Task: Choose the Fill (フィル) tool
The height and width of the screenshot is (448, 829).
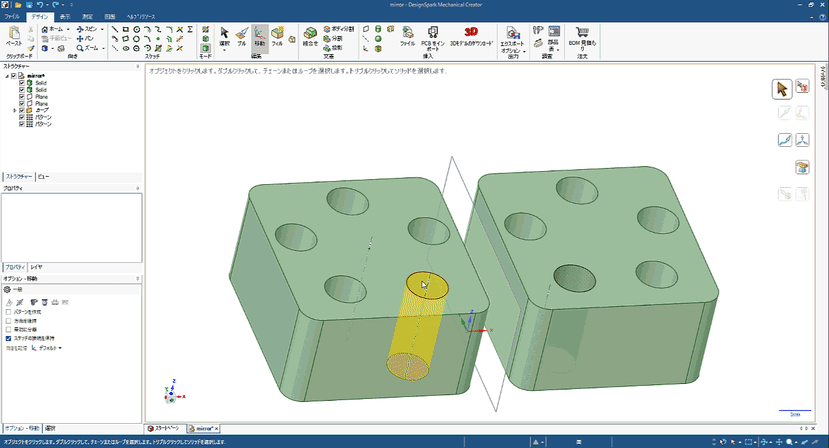Action: coord(277,36)
